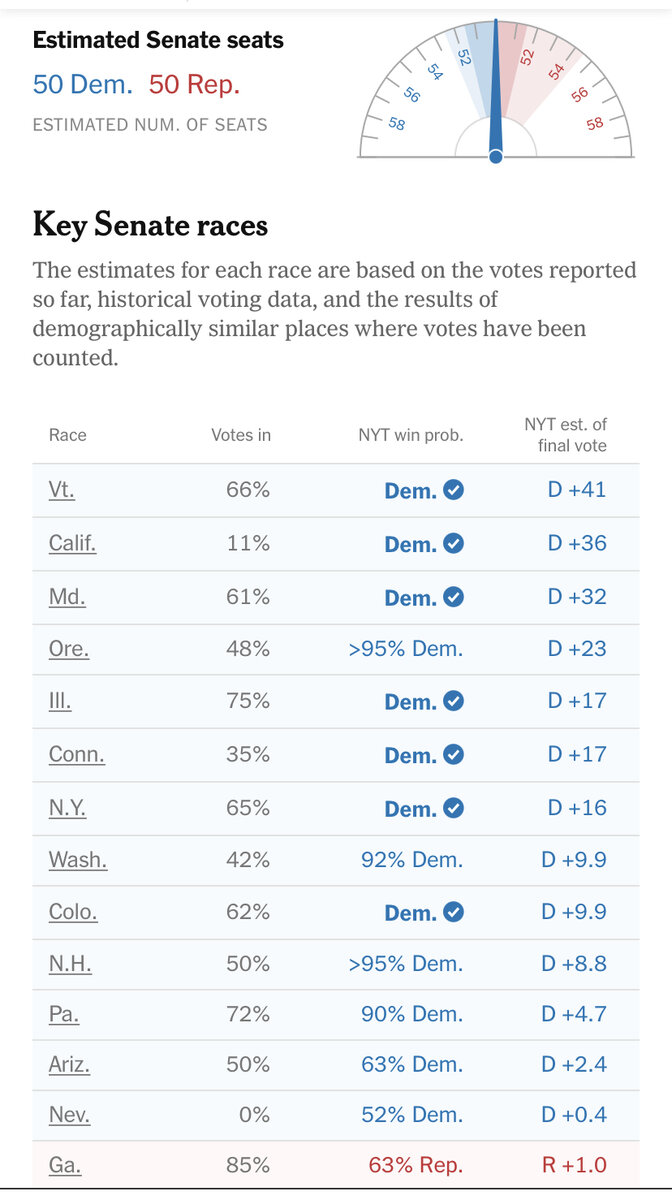Open the Pa. race link

pyautogui.click(x=63, y=1014)
